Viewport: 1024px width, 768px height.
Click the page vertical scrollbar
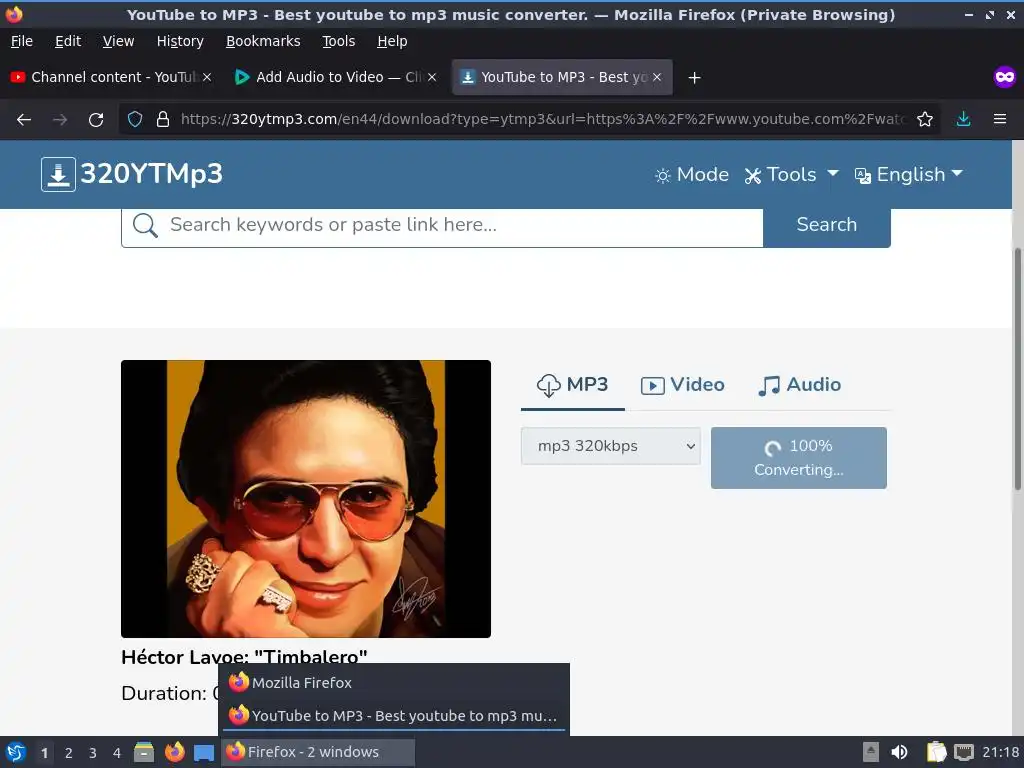1017,369
